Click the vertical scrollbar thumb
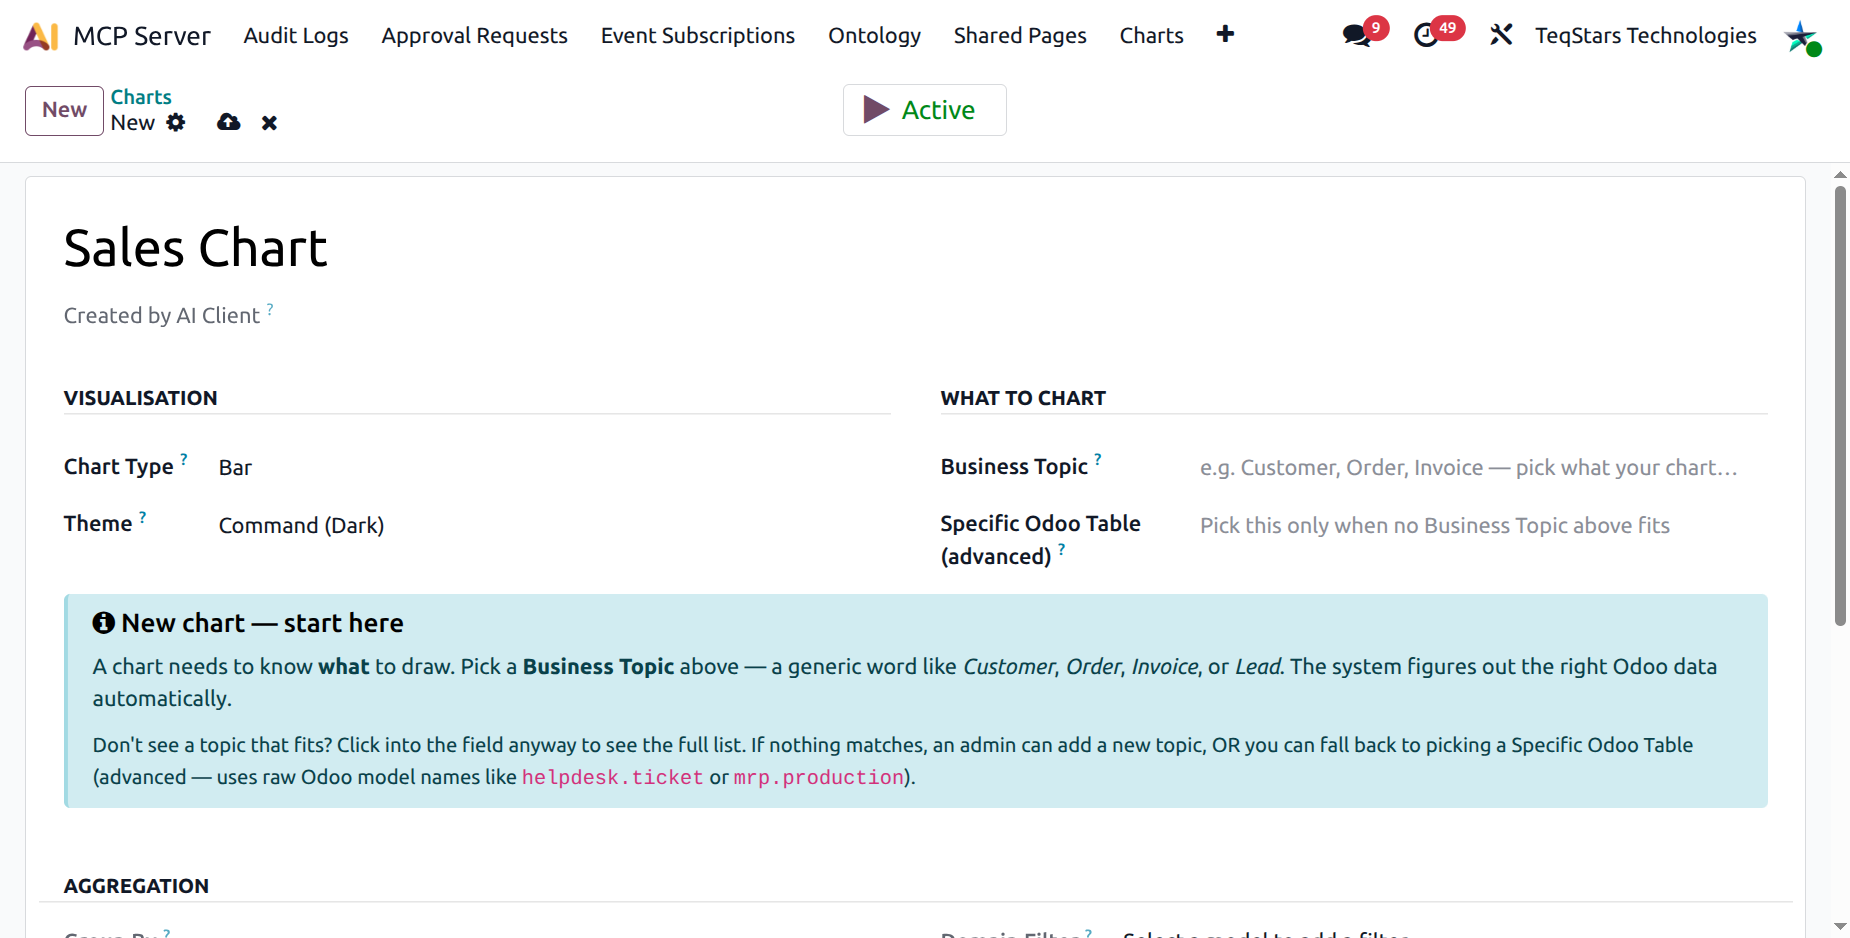 (1840, 406)
